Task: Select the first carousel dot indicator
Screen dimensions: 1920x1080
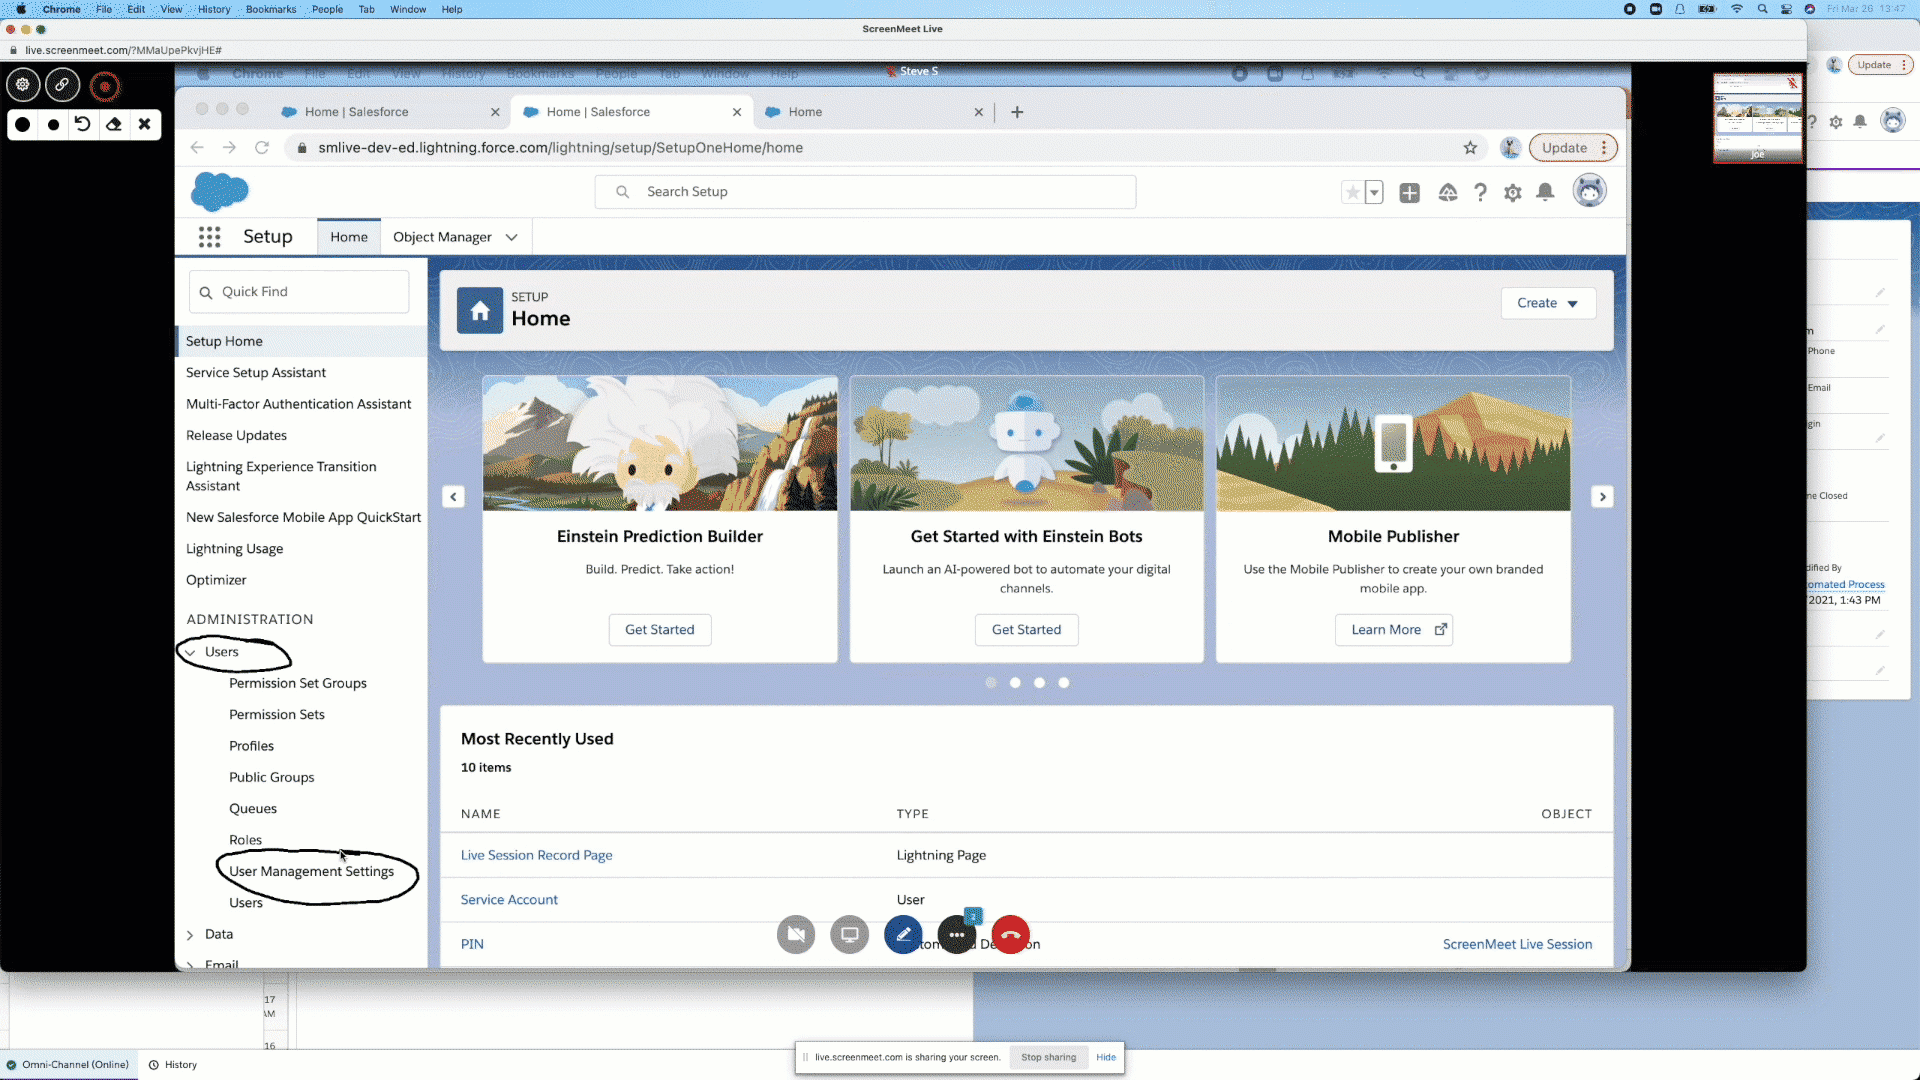Action: (991, 683)
